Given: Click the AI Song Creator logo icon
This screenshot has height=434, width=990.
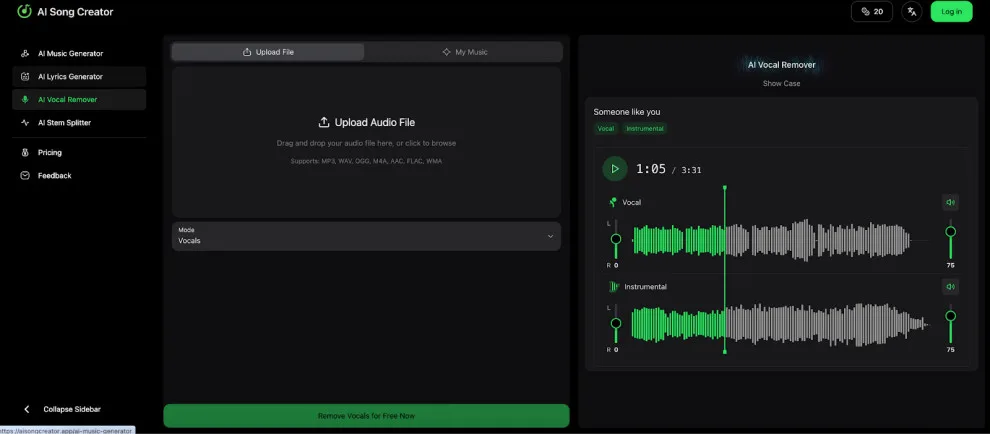Looking at the screenshot, I should click(x=25, y=11).
